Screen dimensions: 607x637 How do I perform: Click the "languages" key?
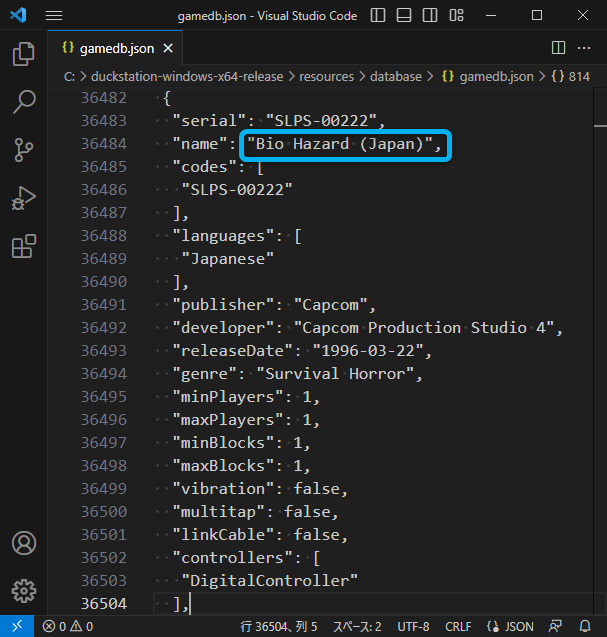(x=223, y=236)
